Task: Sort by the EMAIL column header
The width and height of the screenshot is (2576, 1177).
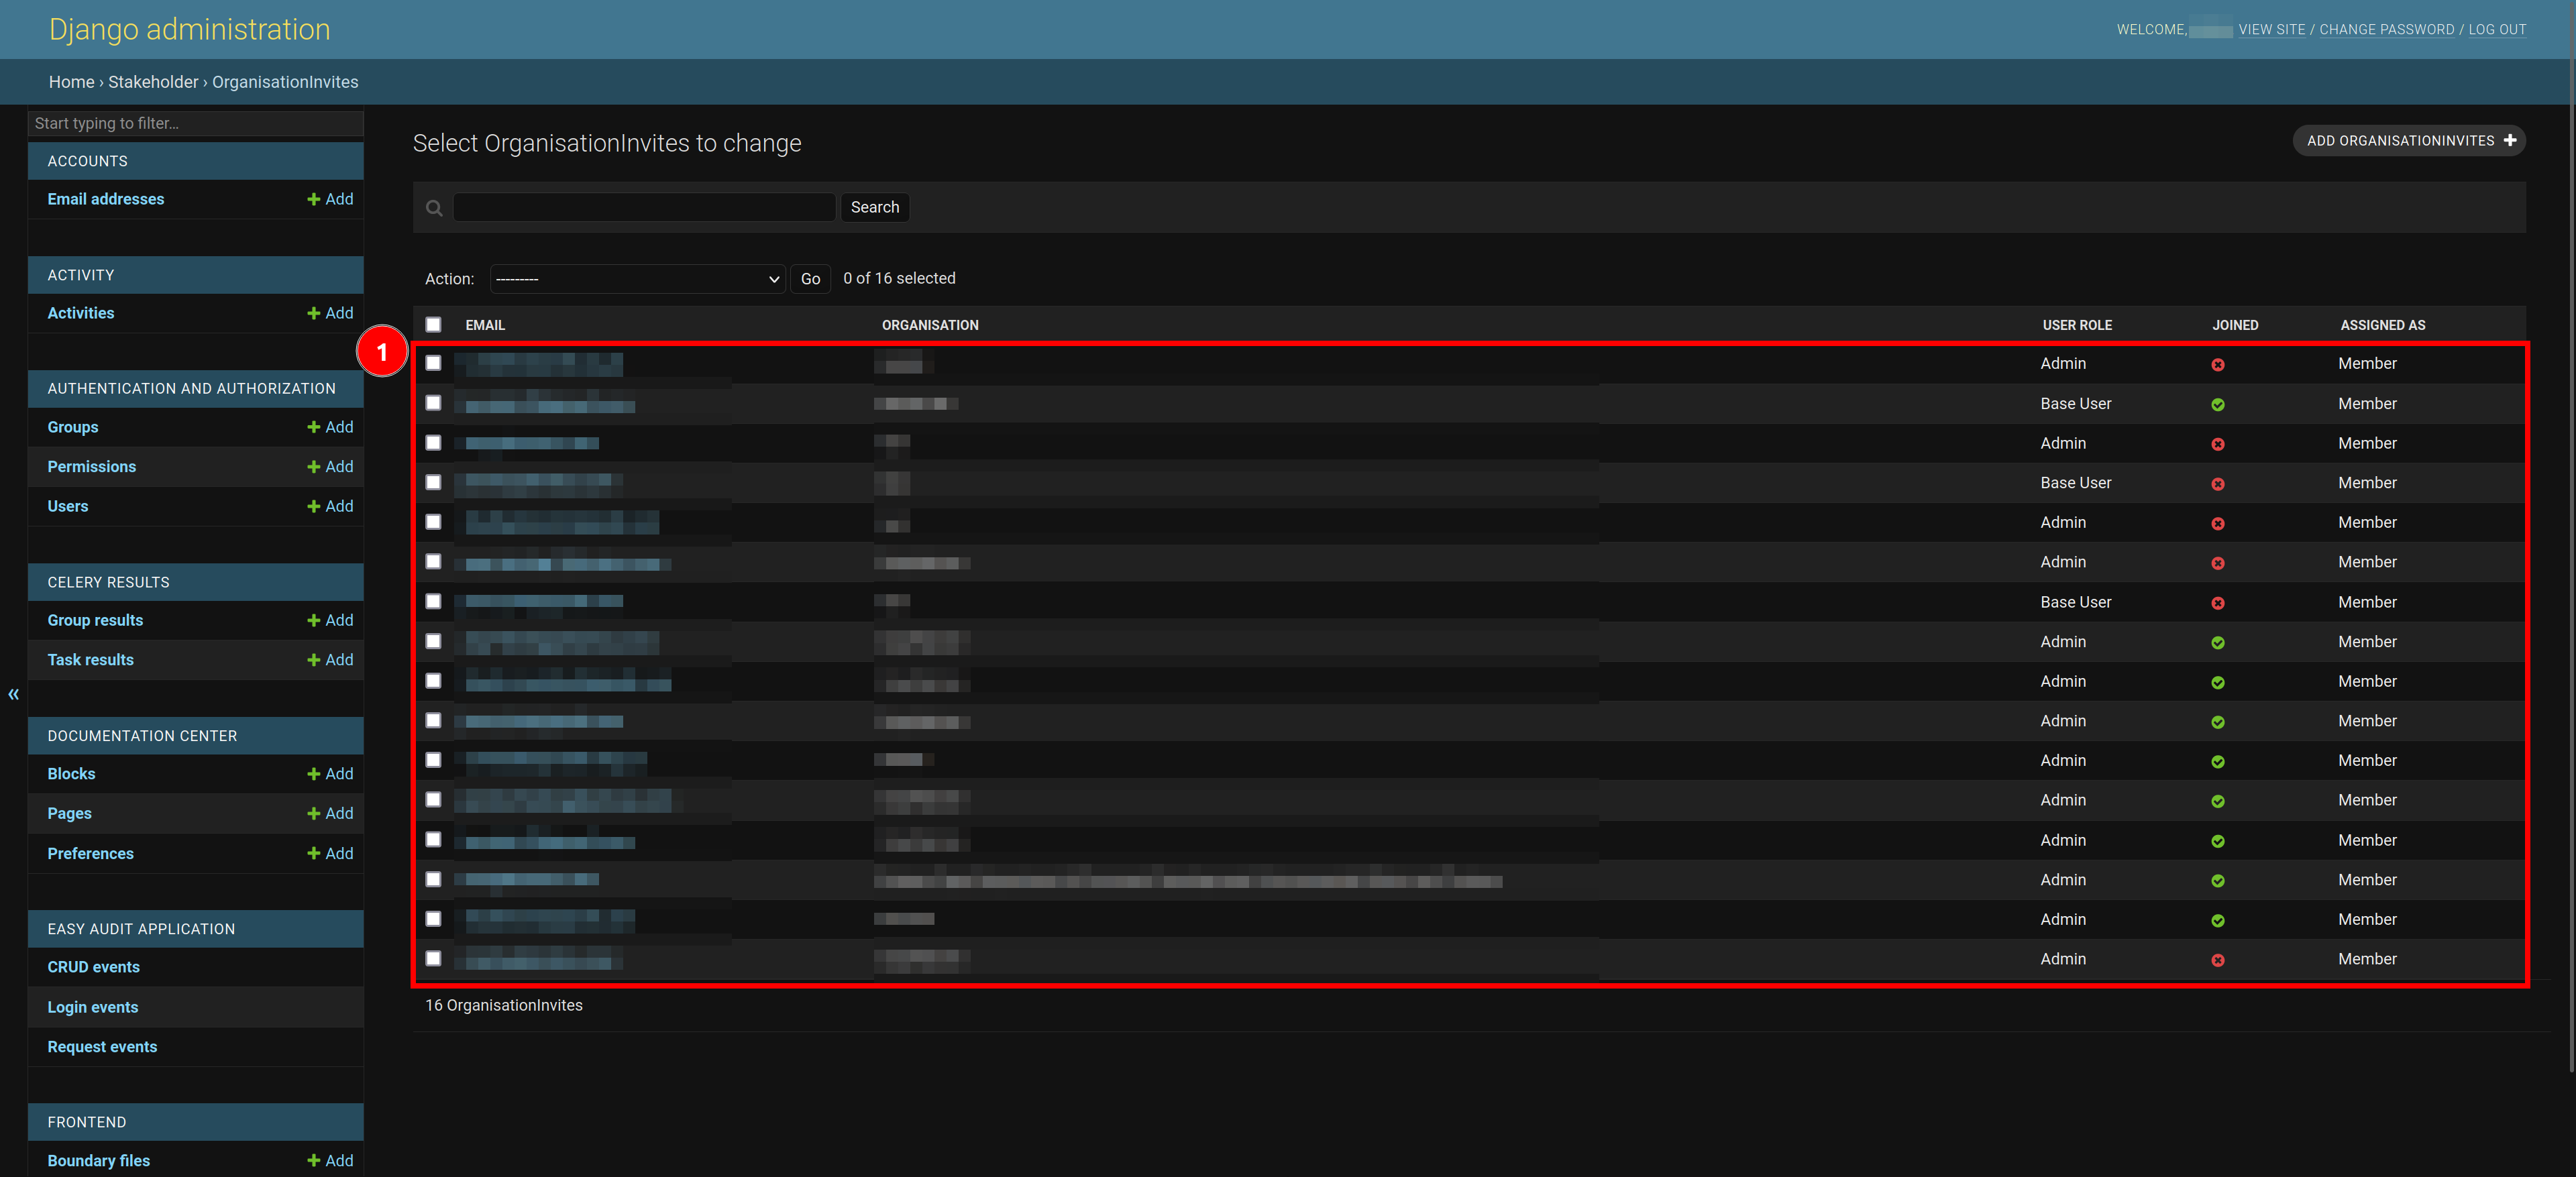Action: coord(485,325)
